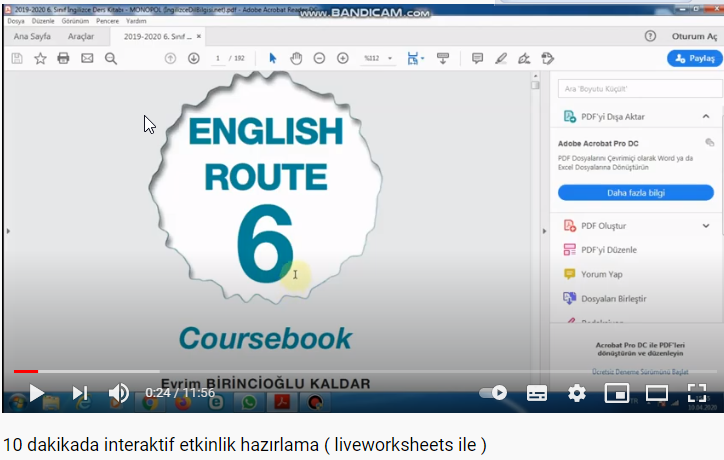
Task: Switch to theater mode
Action: 657,393
